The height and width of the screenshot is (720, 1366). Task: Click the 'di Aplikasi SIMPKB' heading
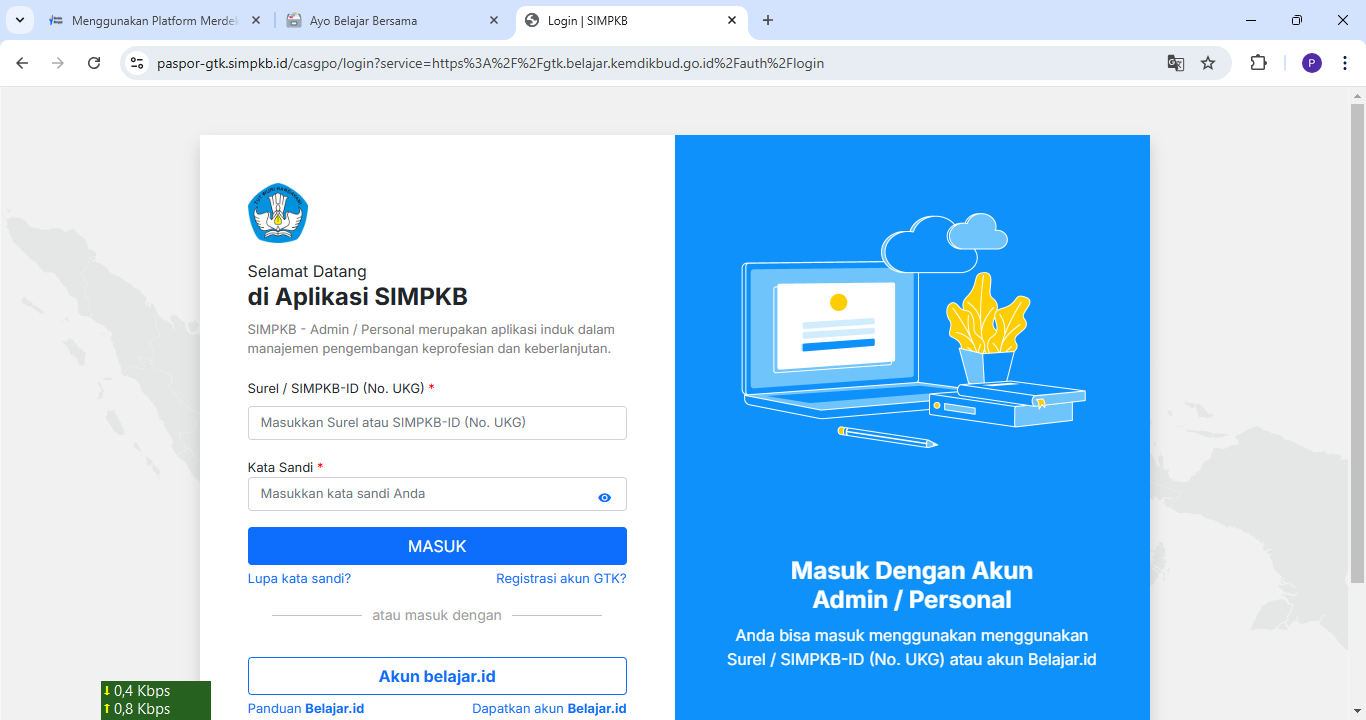pyautogui.click(x=358, y=297)
